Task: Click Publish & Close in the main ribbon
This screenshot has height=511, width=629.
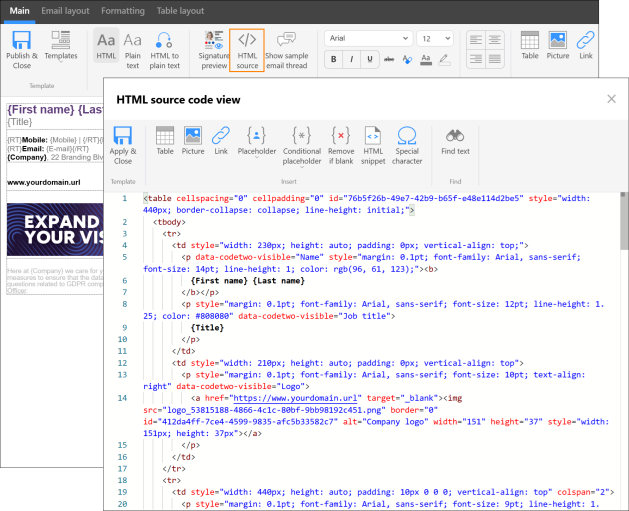Action: 22,50
